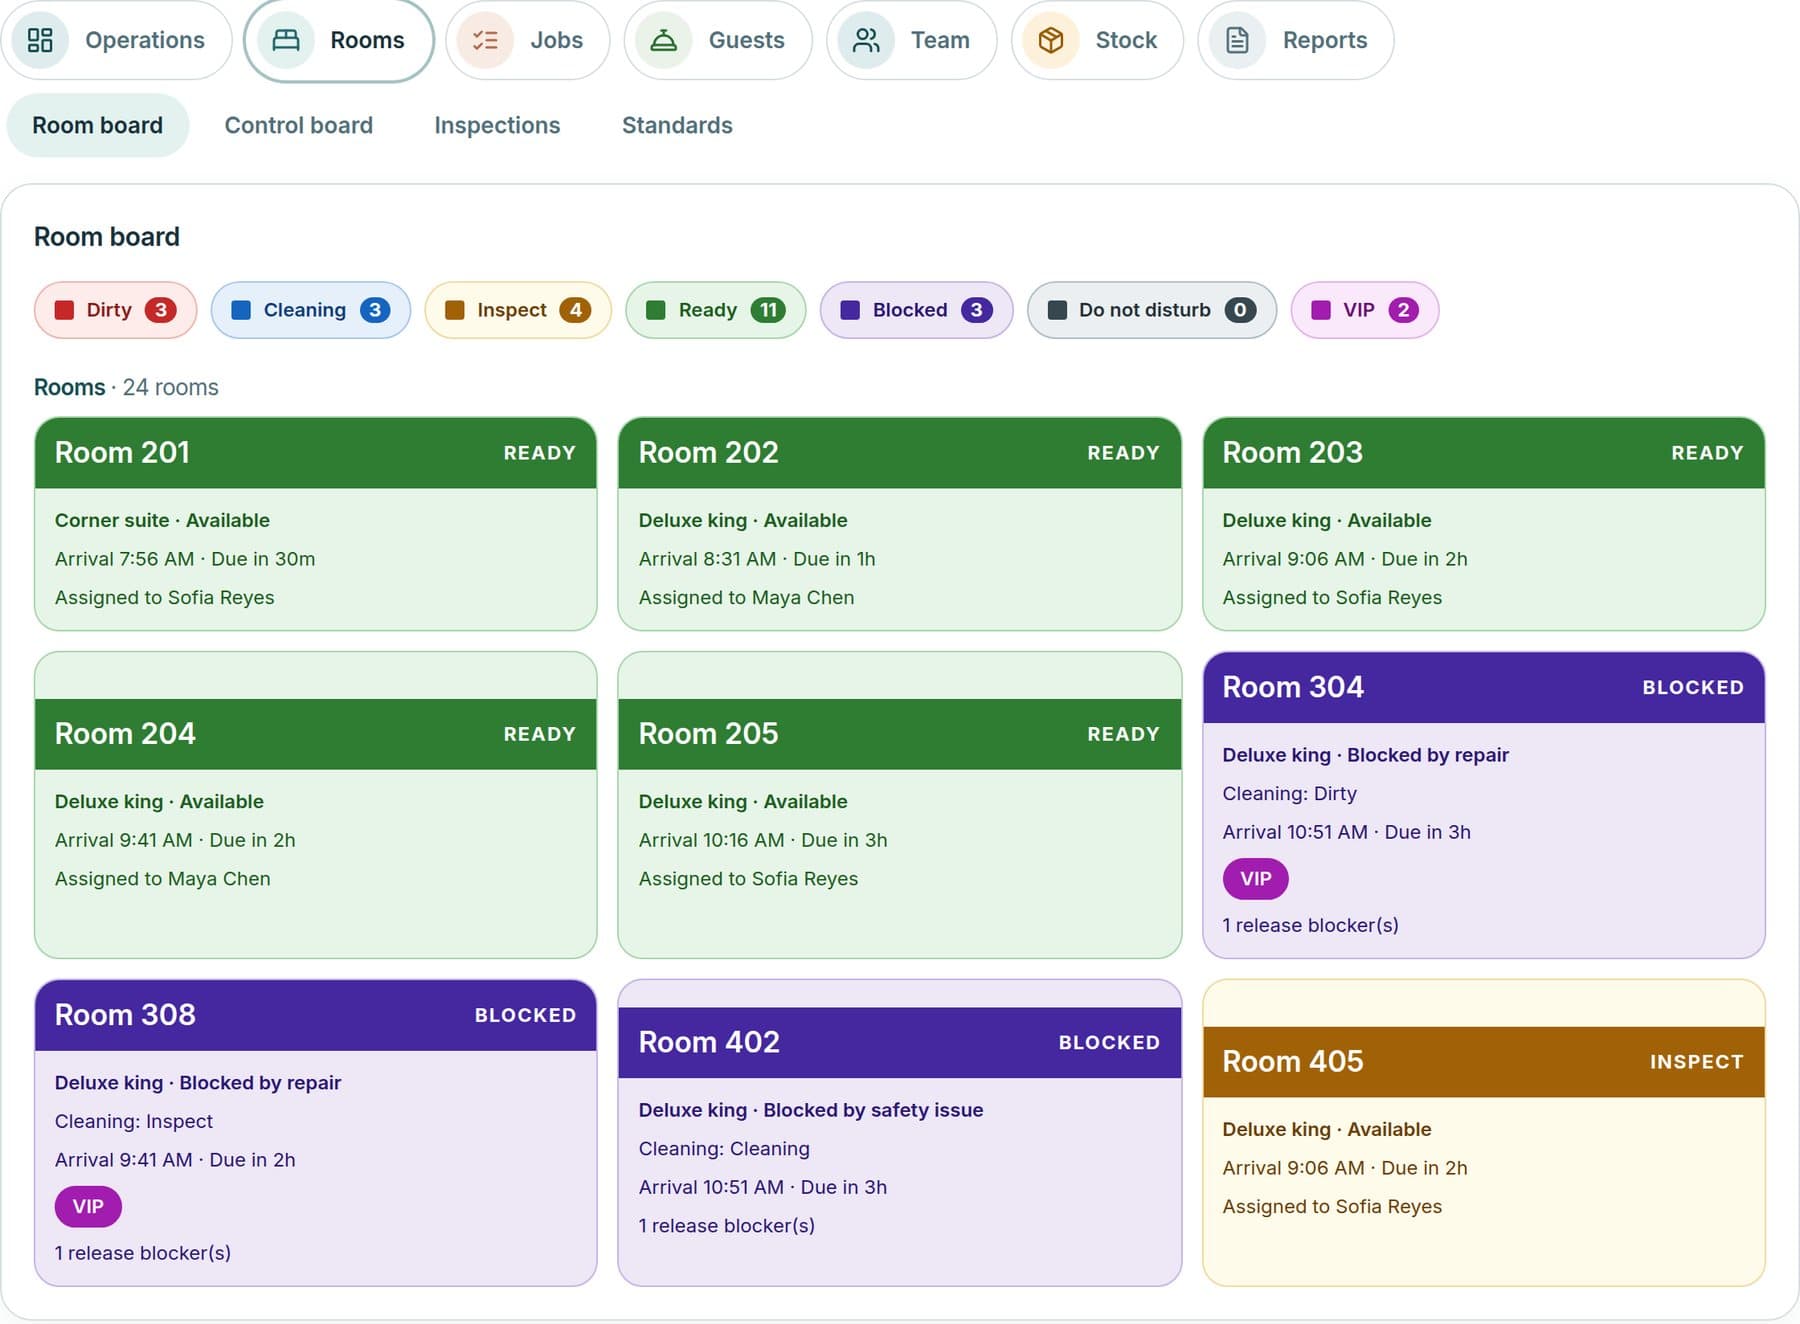The width and height of the screenshot is (1800, 1324).
Task: Open the Room 203 card header
Action: 1484,453
